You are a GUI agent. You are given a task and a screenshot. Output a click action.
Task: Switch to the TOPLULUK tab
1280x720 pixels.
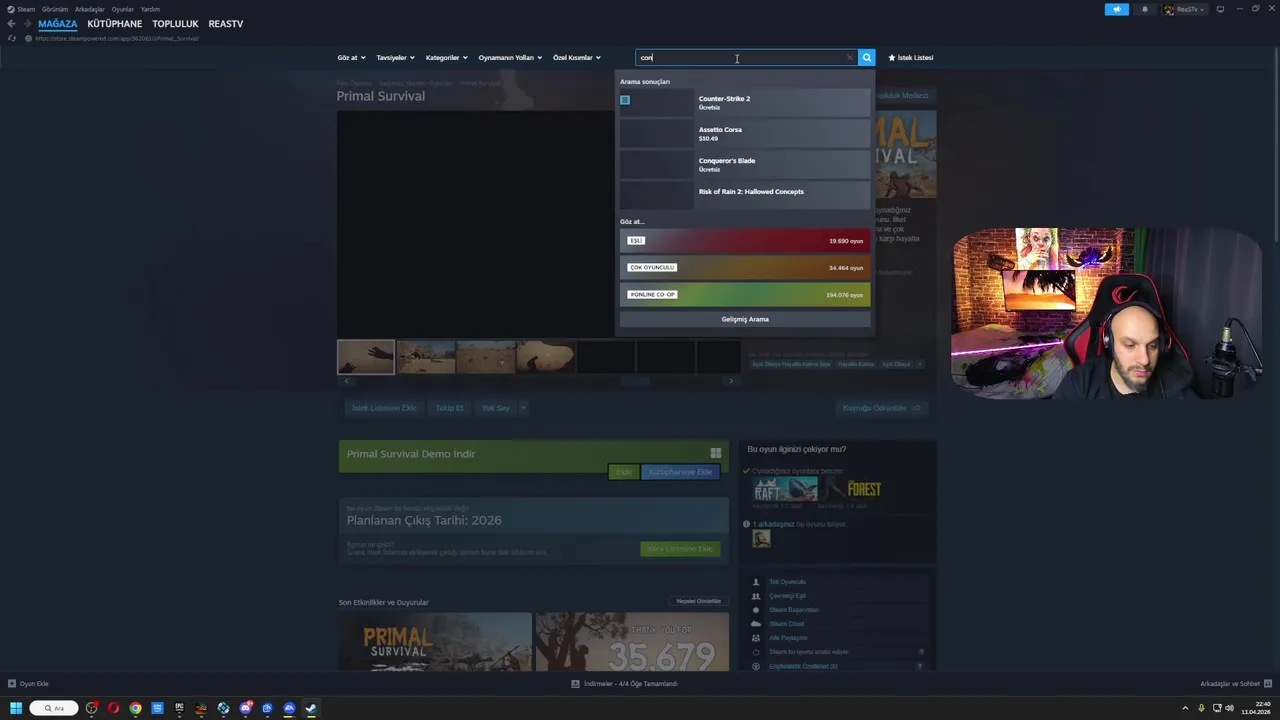[x=175, y=24]
